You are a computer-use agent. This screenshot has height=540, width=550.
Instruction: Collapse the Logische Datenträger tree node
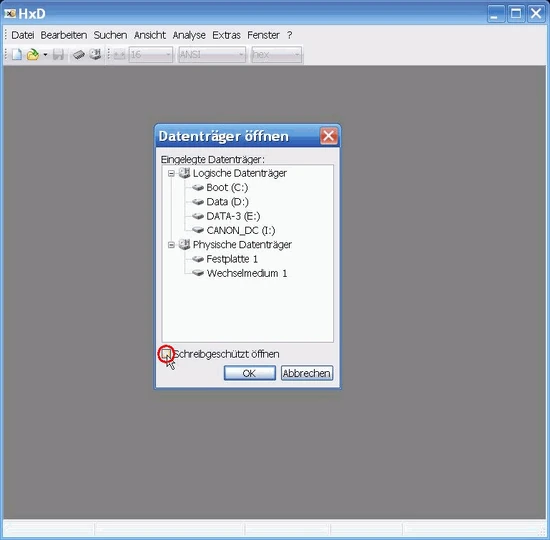pos(171,174)
